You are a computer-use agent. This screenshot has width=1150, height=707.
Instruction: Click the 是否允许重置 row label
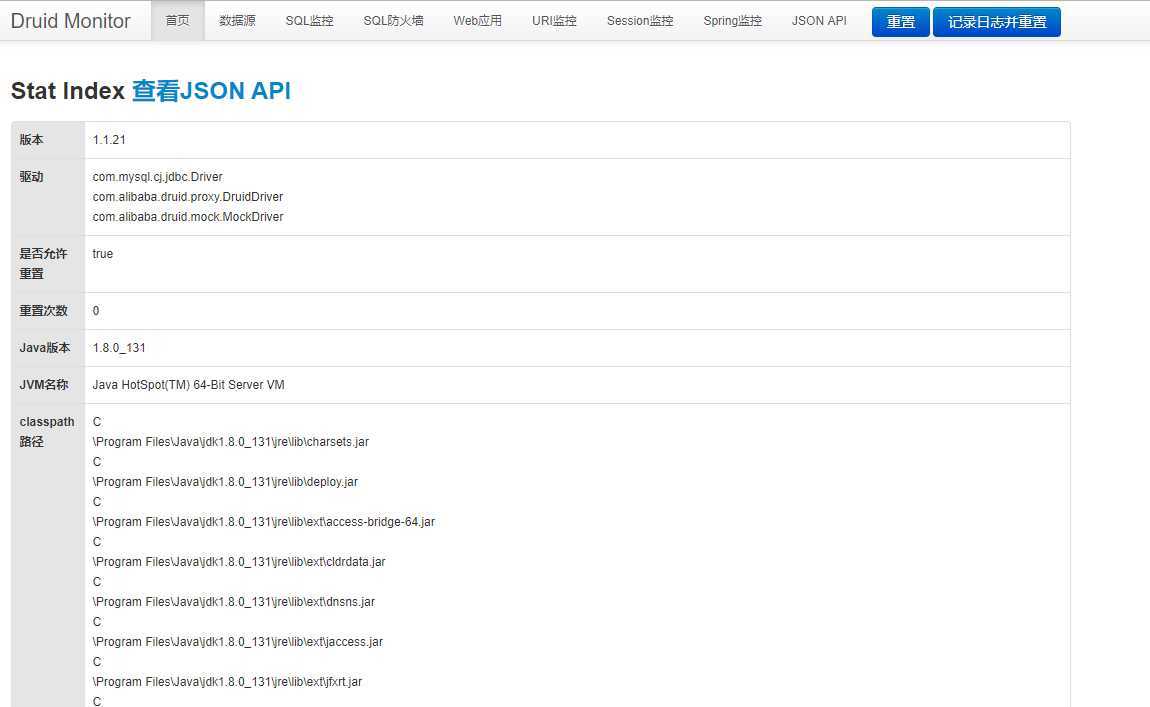(x=43, y=263)
